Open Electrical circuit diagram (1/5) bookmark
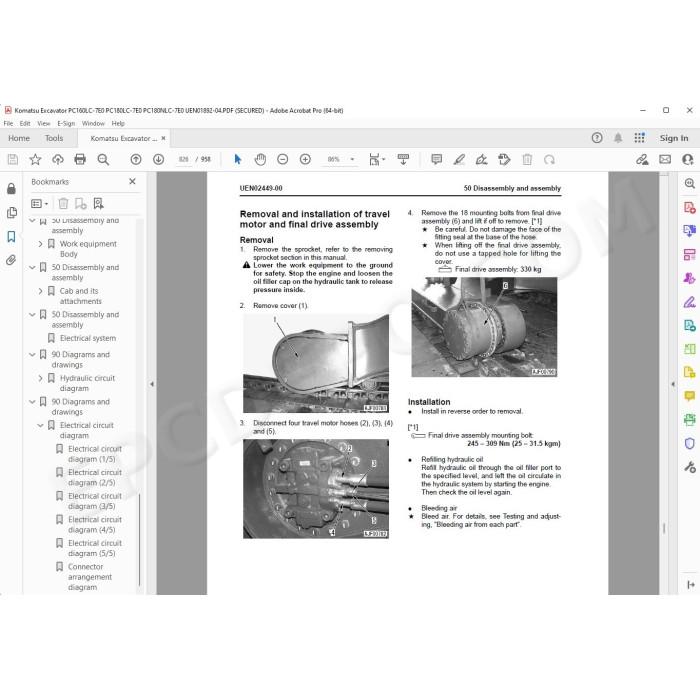The height and width of the screenshot is (700, 700). point(95,454)
